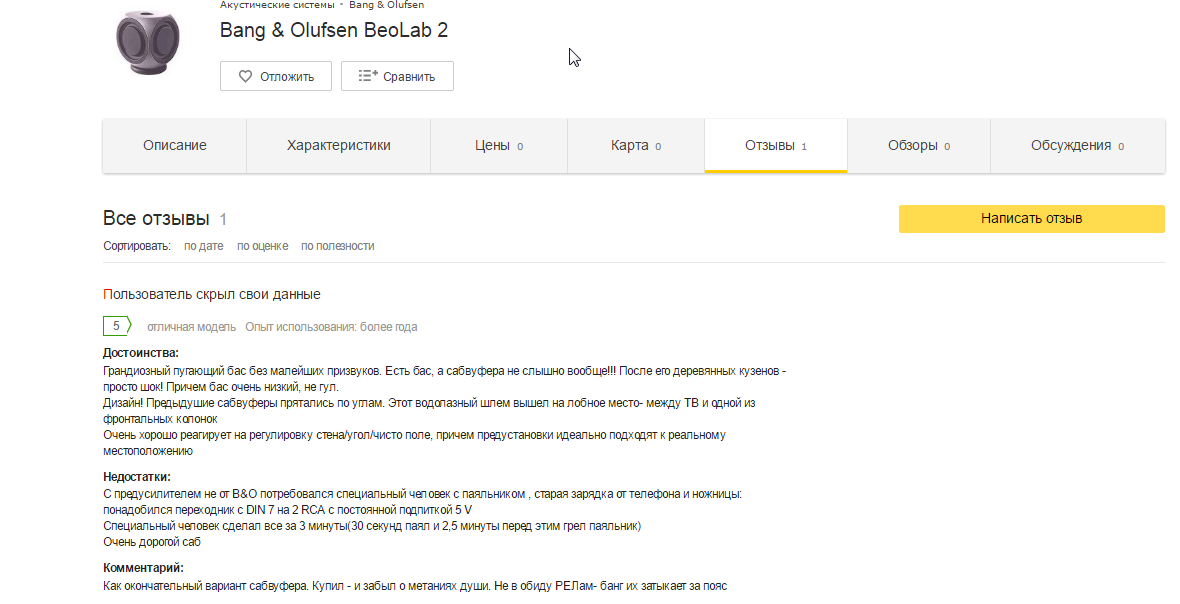Sort reviews по полезности
Image resolution: width=1180 pixels, height=604 pixels.
click(337, 246)
